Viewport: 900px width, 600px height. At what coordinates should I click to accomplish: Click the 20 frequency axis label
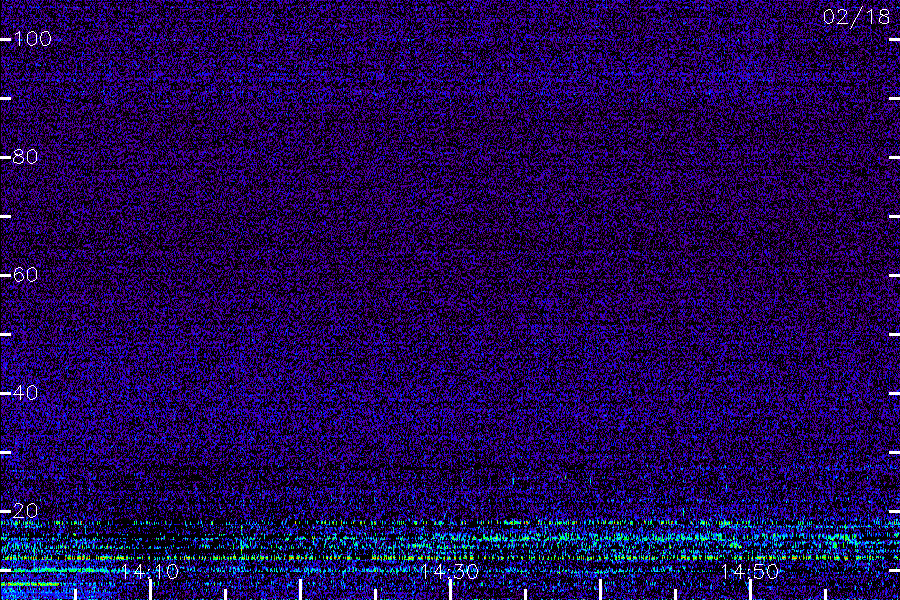pos(25,511)
